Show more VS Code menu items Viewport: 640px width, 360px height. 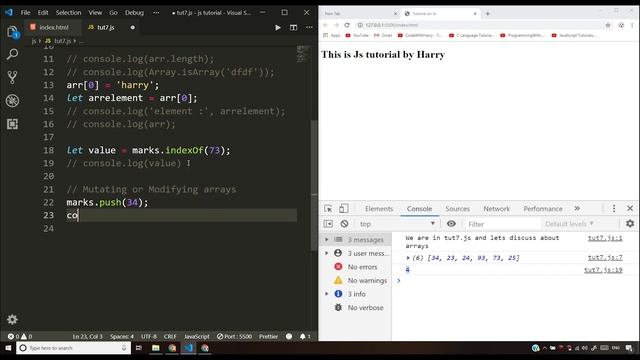click(x=156, y=13)
